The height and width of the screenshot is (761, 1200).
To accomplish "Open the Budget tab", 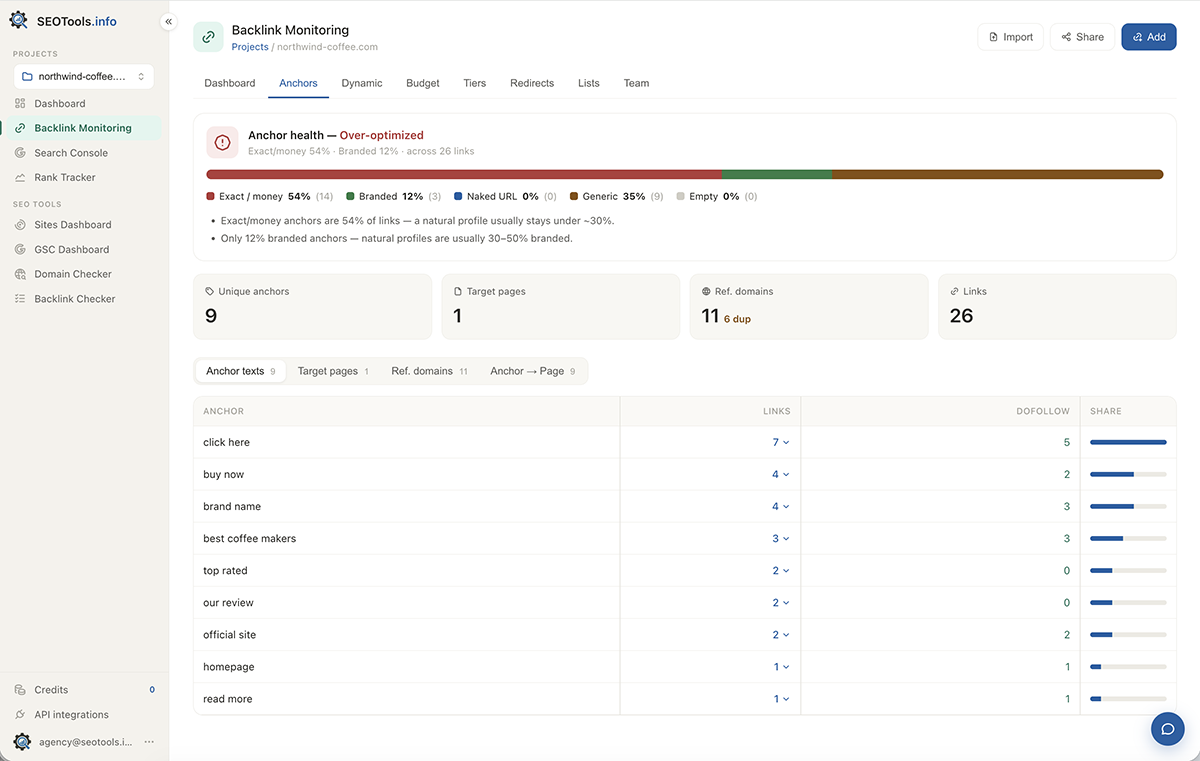I will pos(423,83).
